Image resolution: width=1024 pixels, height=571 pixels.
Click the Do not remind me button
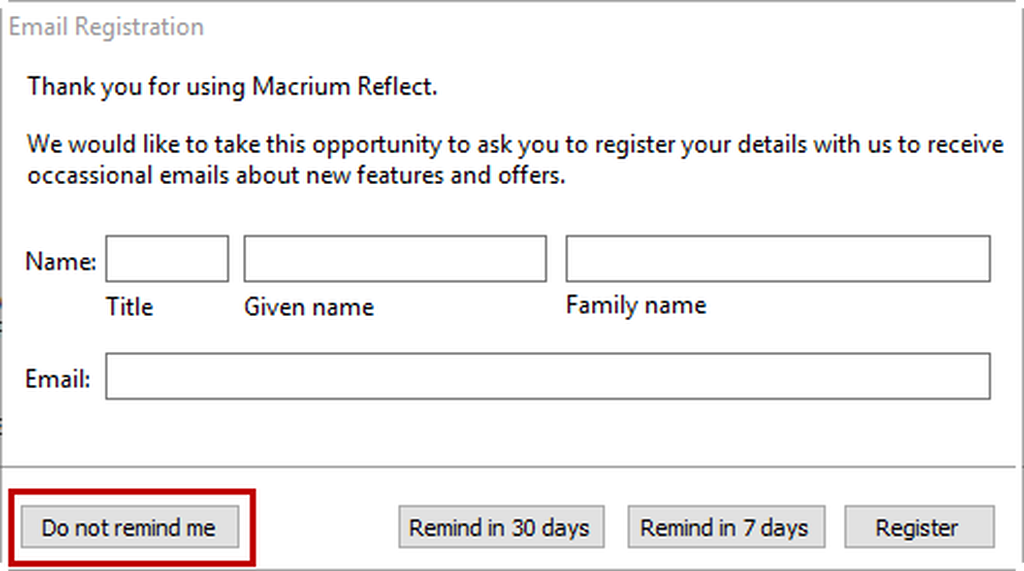pos(130,527)
